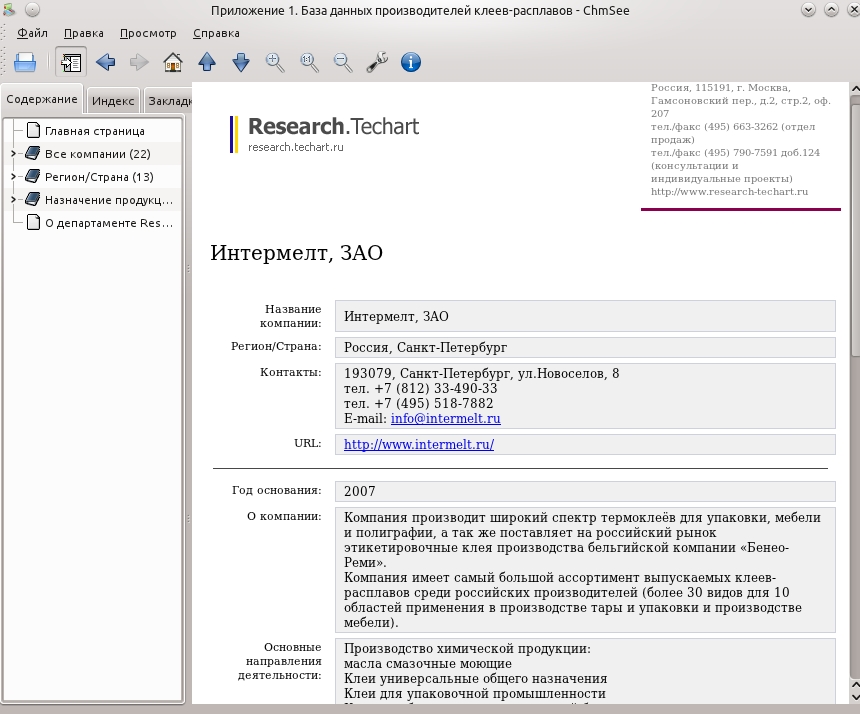Screen dimensions: 860x714
Task: Expand the Все компании (22) node
Action: point(14,154)
